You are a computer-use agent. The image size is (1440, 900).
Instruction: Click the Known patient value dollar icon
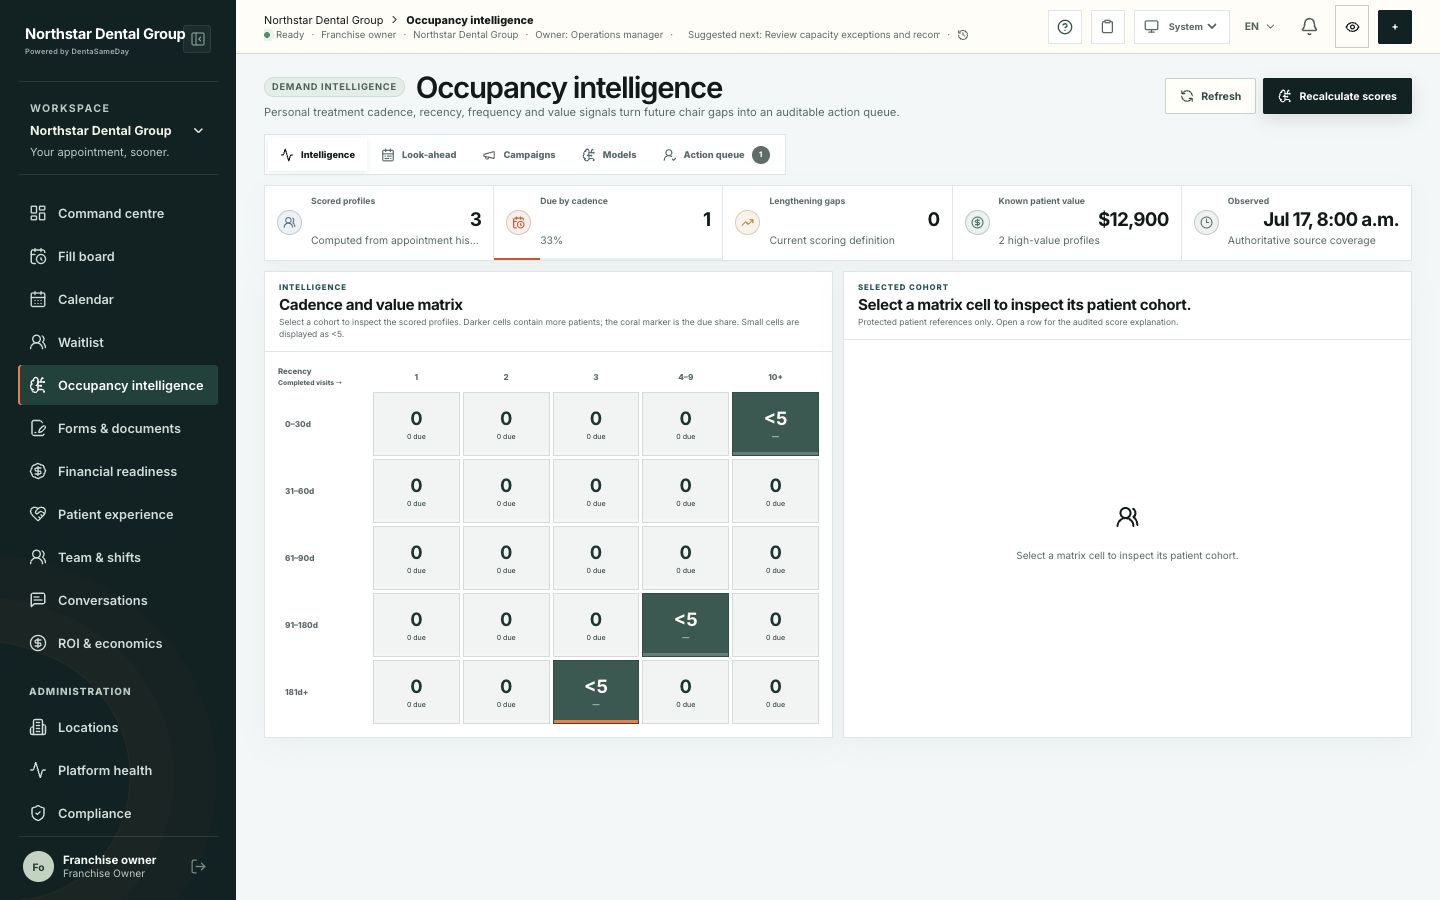977,223
